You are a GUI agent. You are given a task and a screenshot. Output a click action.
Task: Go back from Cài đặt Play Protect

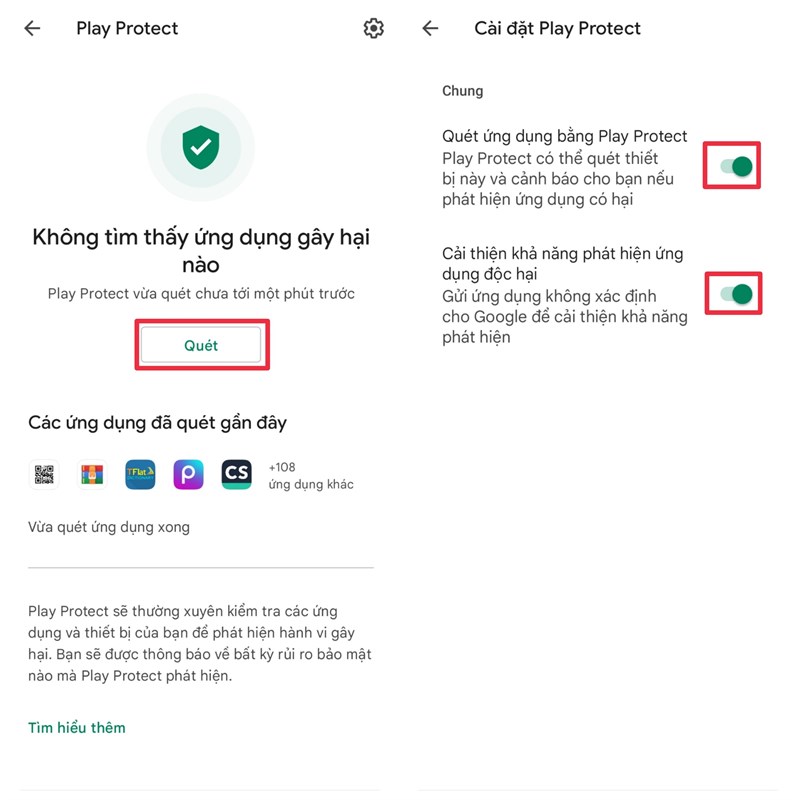click(x=430, y=29)
